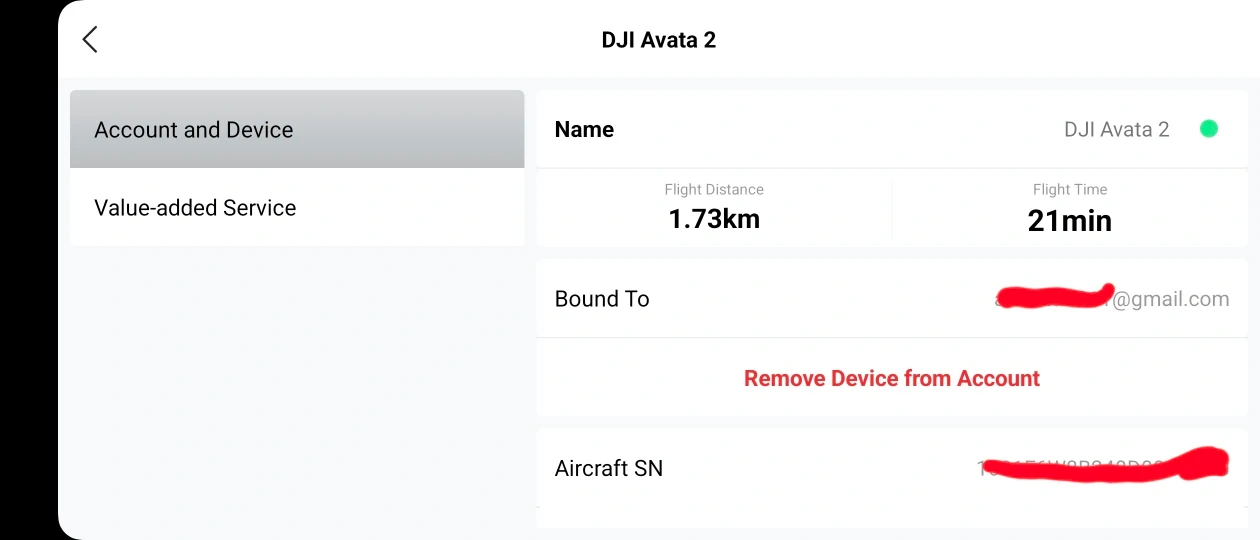
Task: Select the DJI Avata 2 device name value
Action: [x=1116, y=130]
